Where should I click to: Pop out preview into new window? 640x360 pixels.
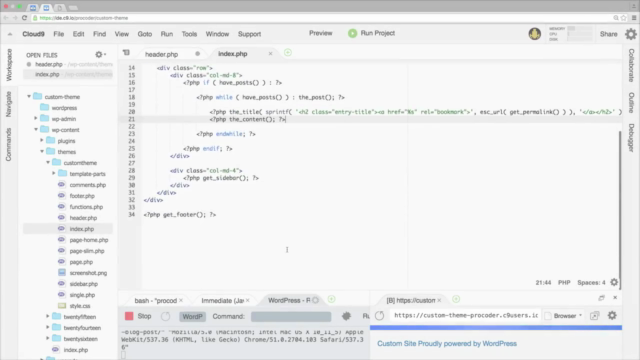[594, 316]
